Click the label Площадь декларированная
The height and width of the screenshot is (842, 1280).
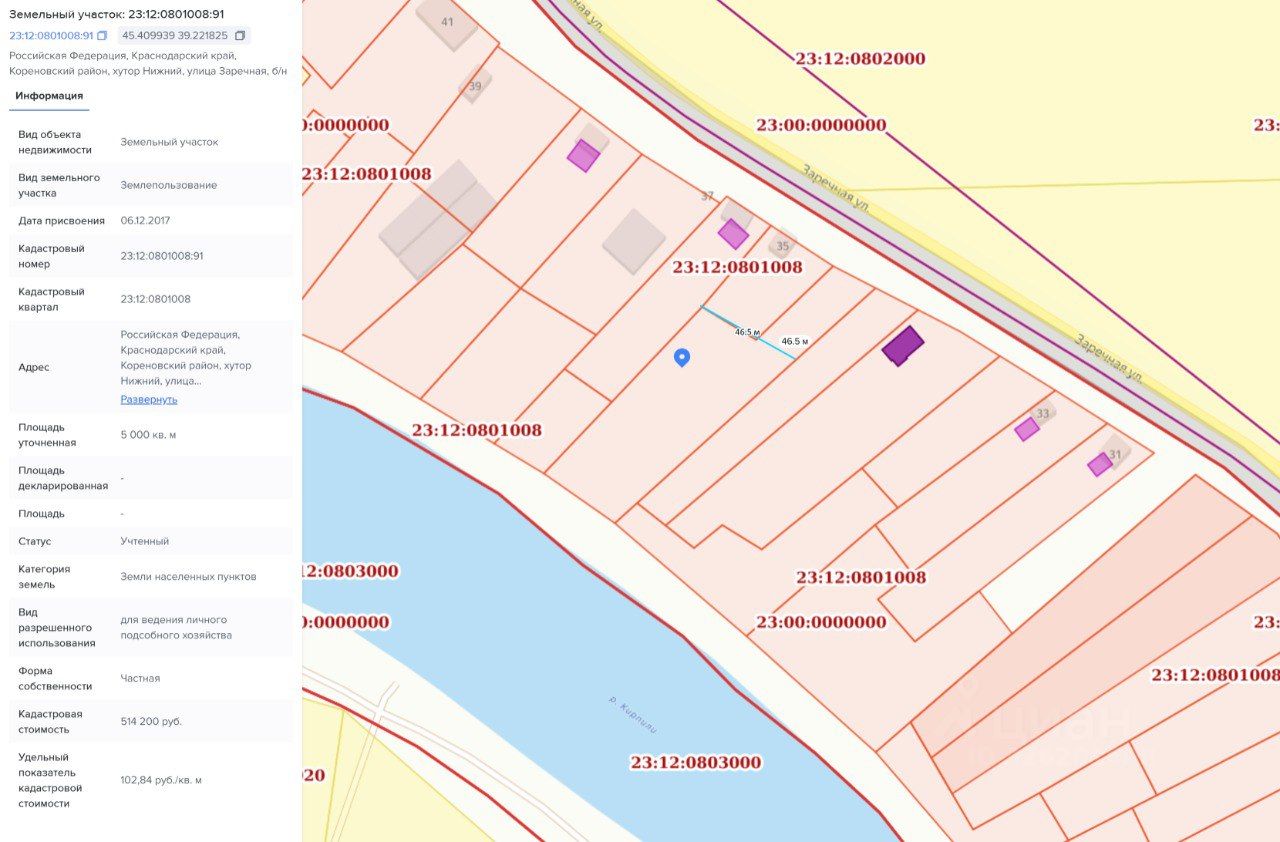tap(63, 478)
